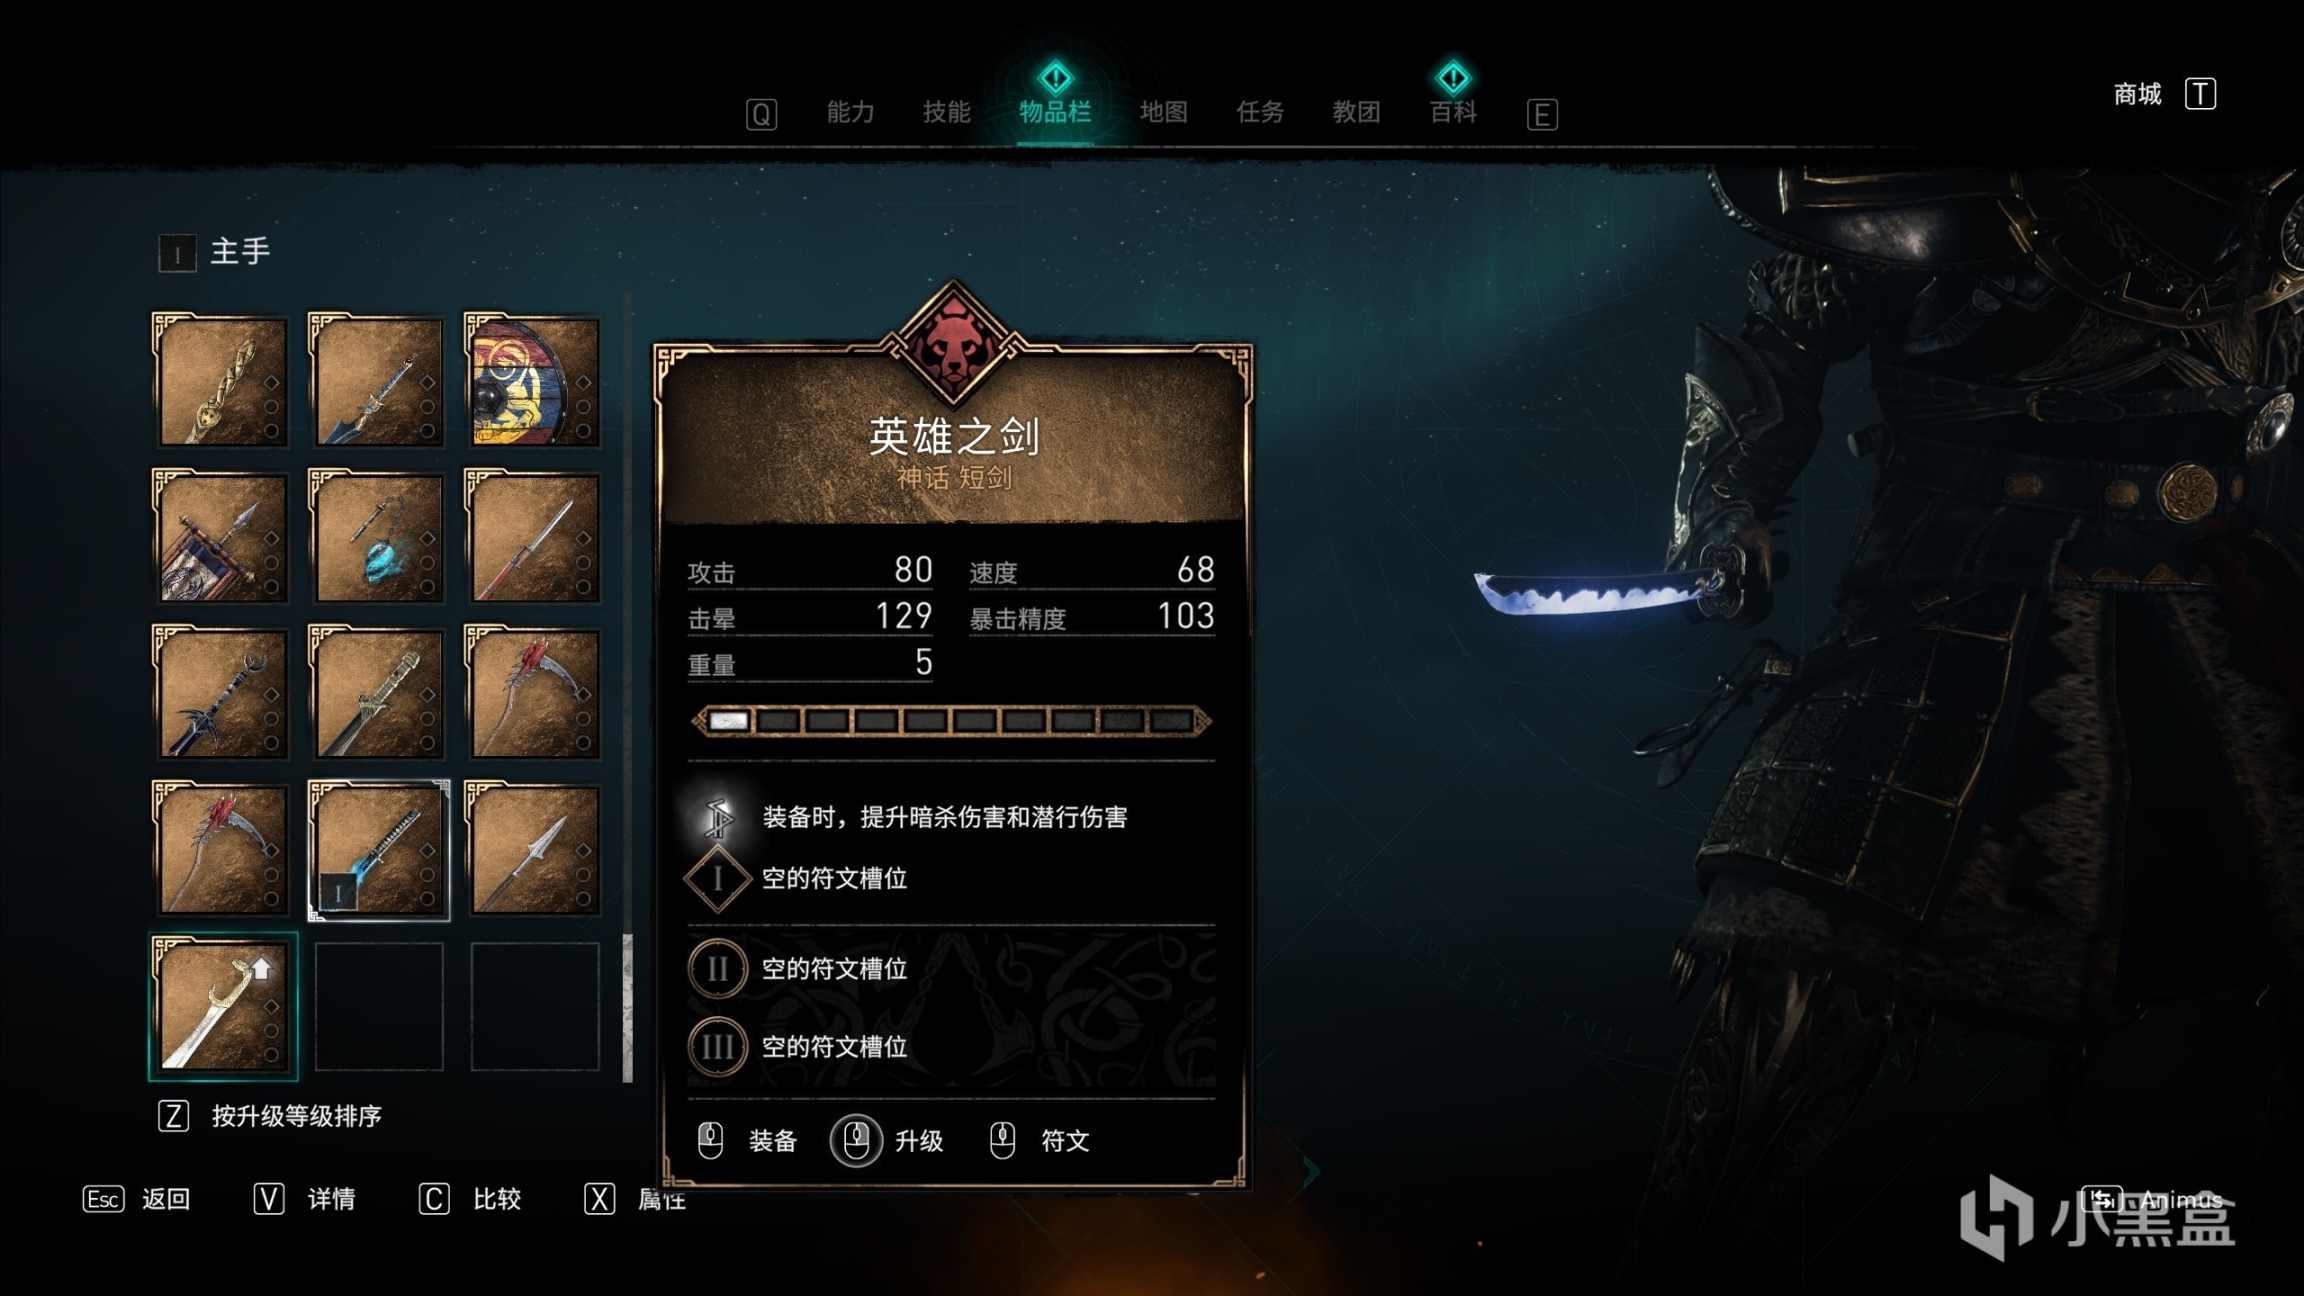Open the 百科 tab
The height and width of the screenshot is (1296, 2304).
point(1453,111)
